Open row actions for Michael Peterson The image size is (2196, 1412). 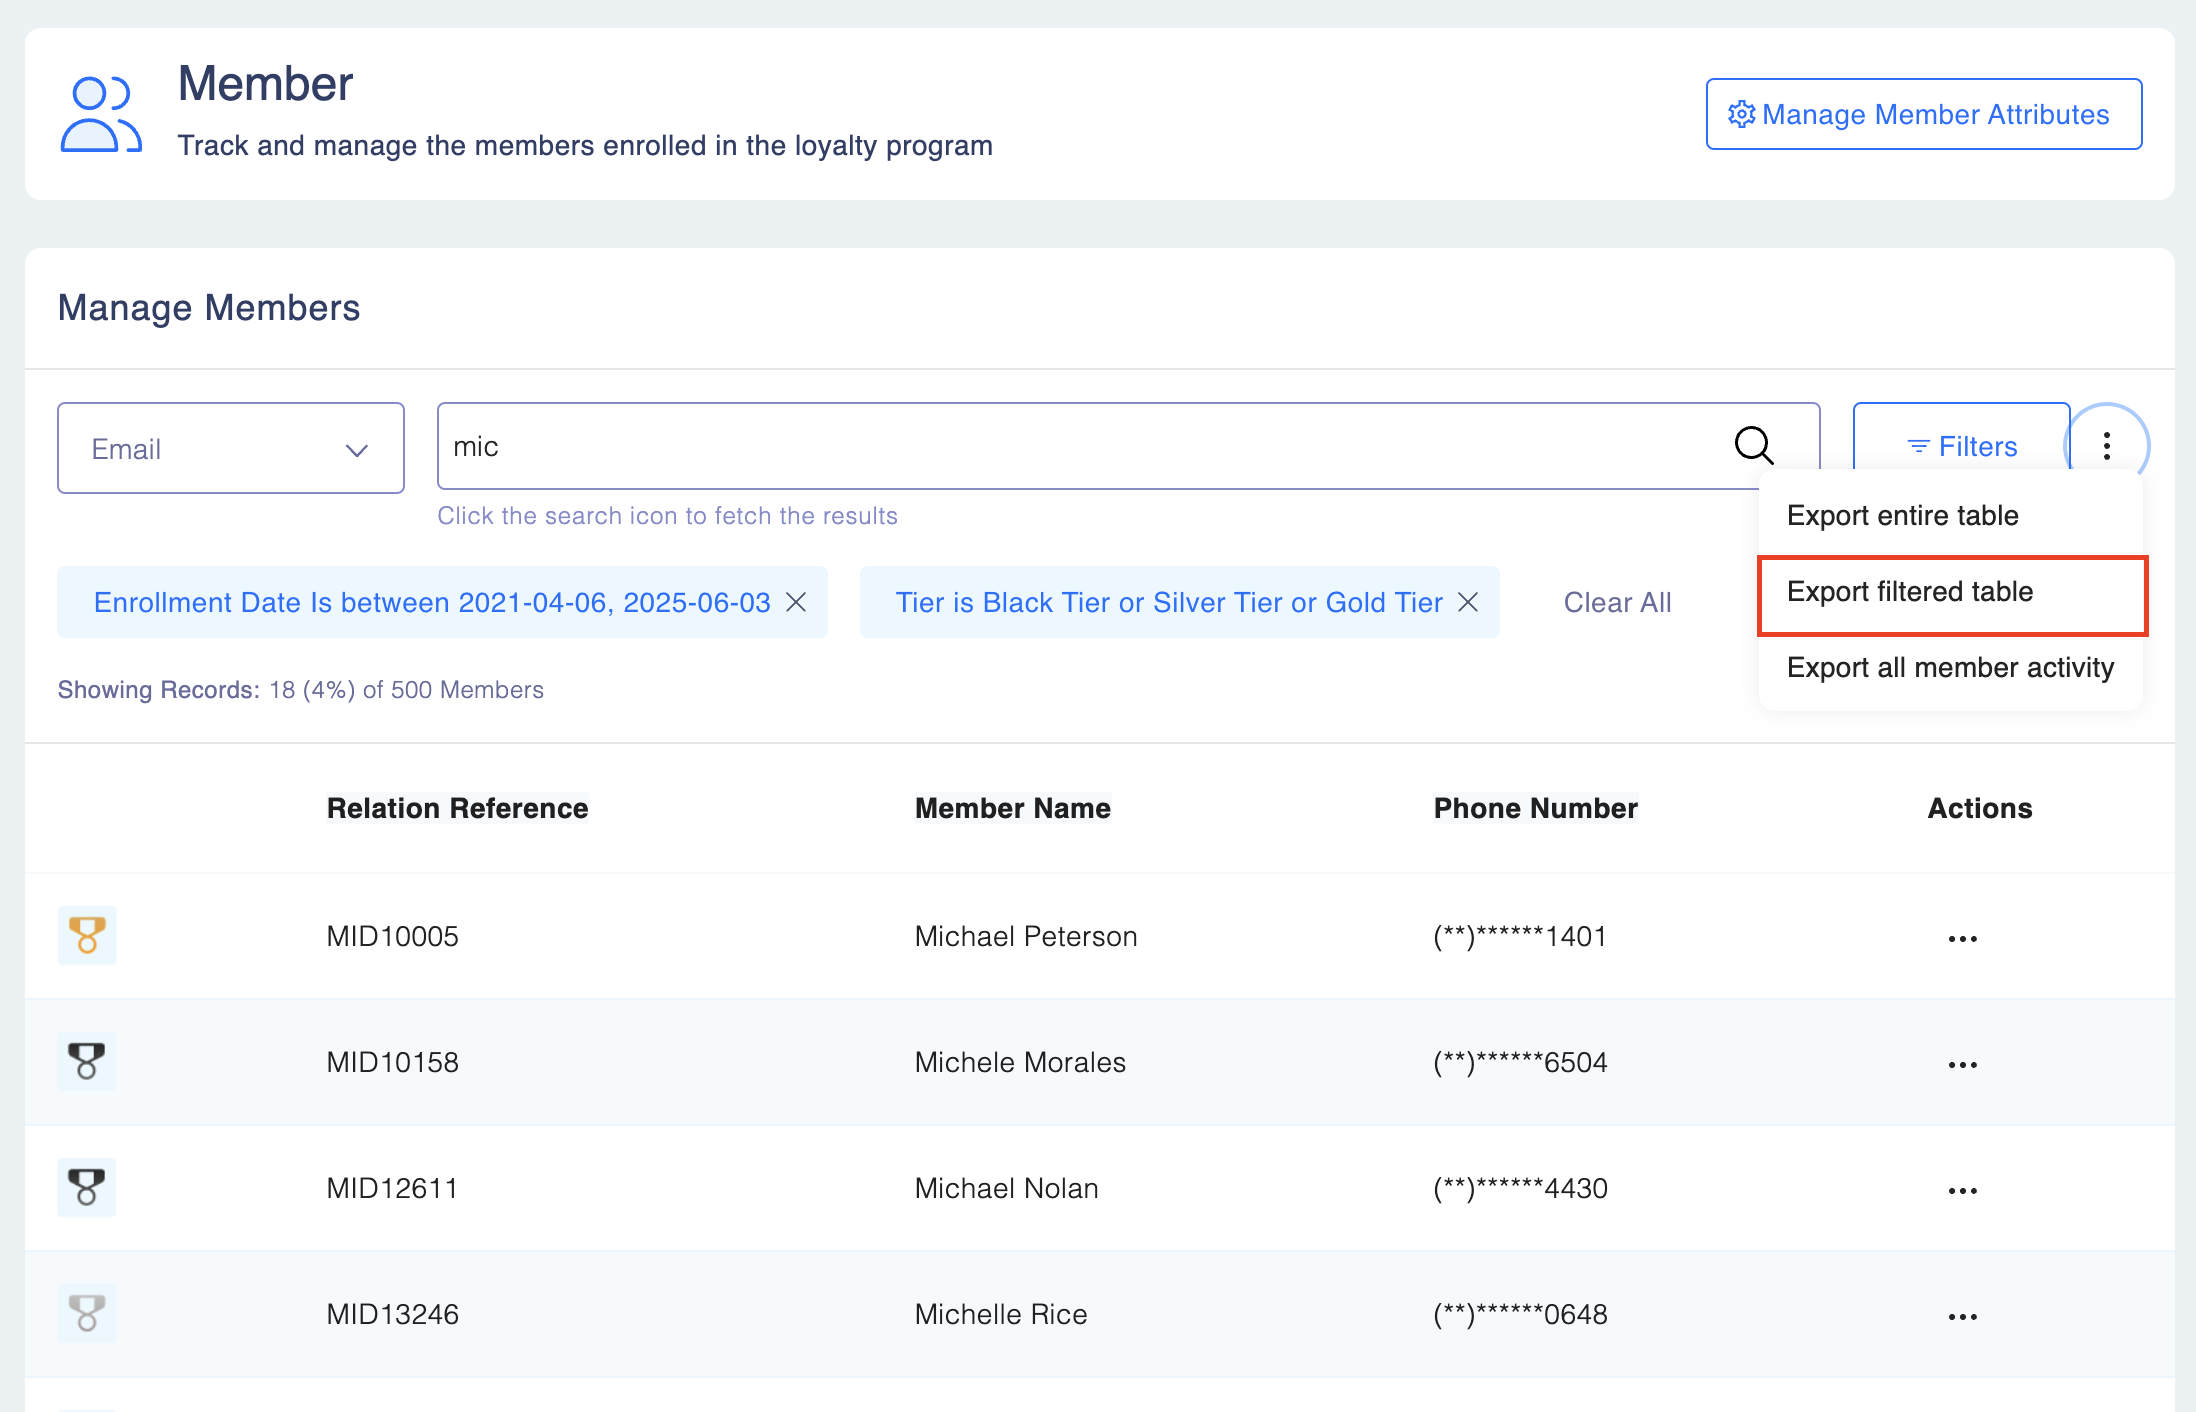point(1962,938)
